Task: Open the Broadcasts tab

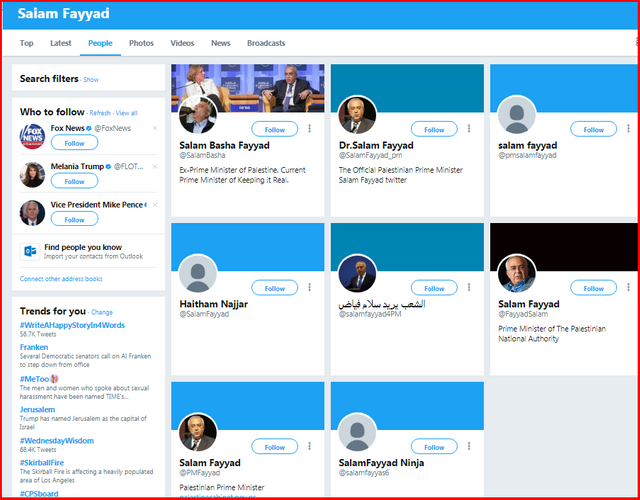Action: 266,43
